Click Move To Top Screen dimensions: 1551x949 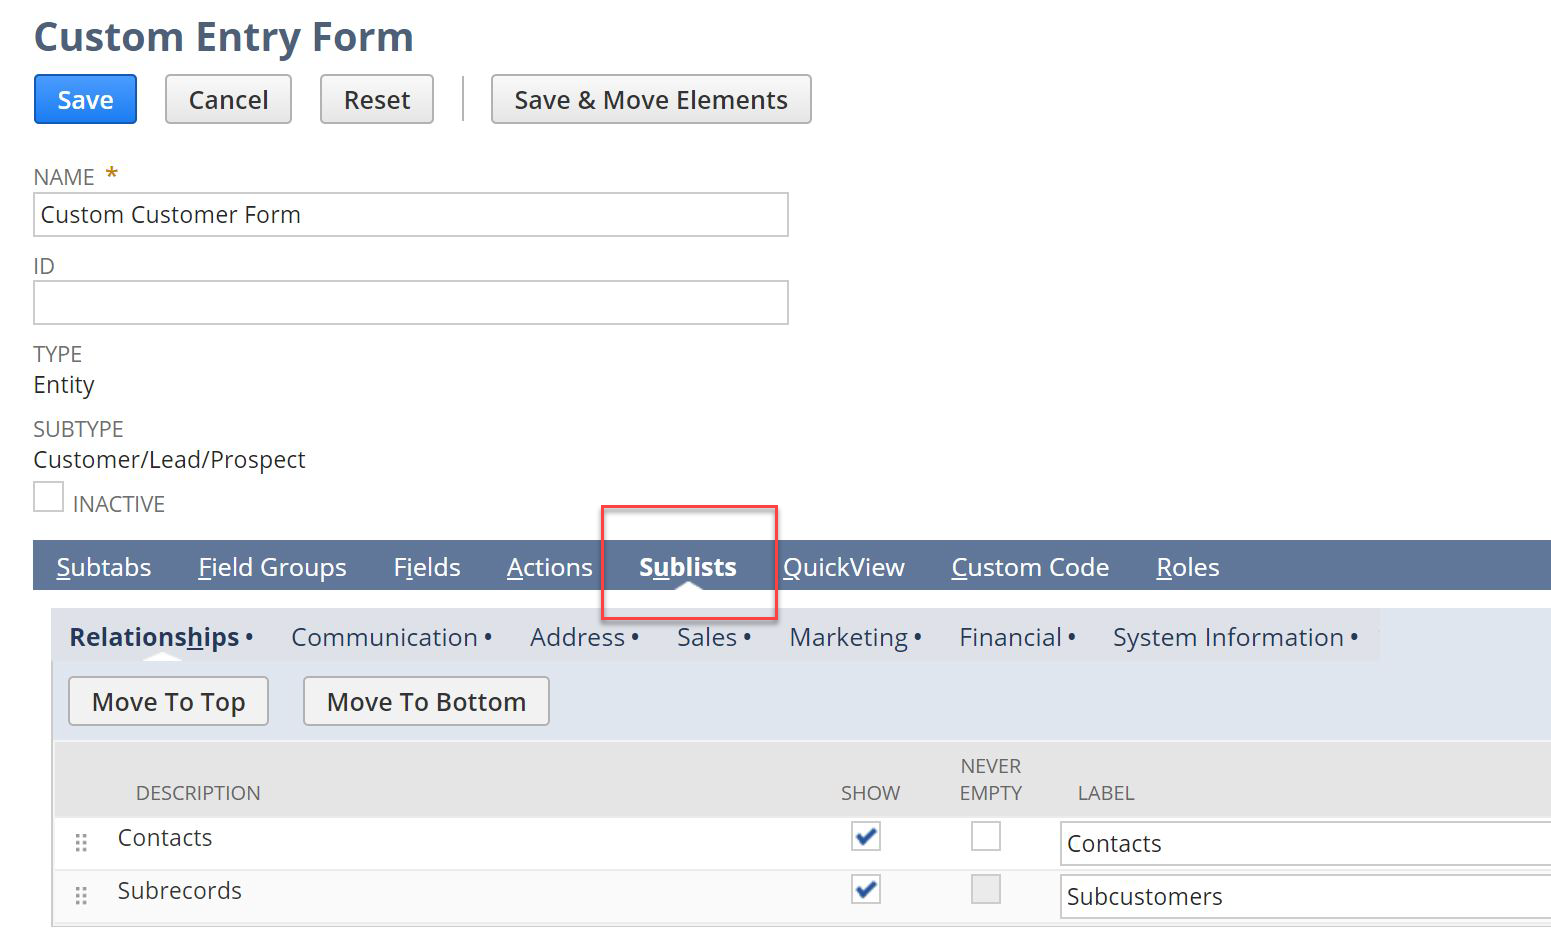point(168,701)
